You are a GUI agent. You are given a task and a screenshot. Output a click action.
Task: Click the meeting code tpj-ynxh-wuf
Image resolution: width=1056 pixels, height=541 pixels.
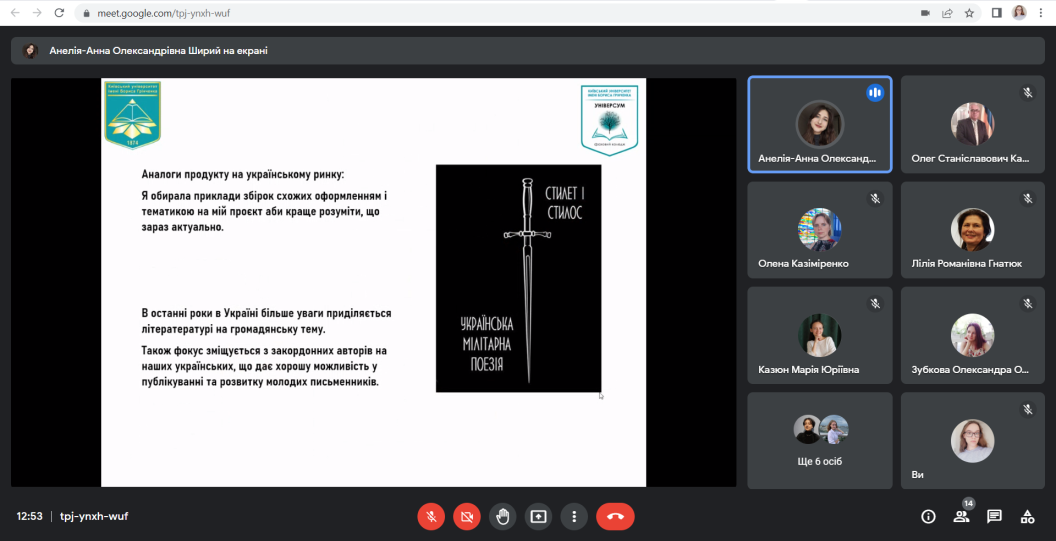94,517
